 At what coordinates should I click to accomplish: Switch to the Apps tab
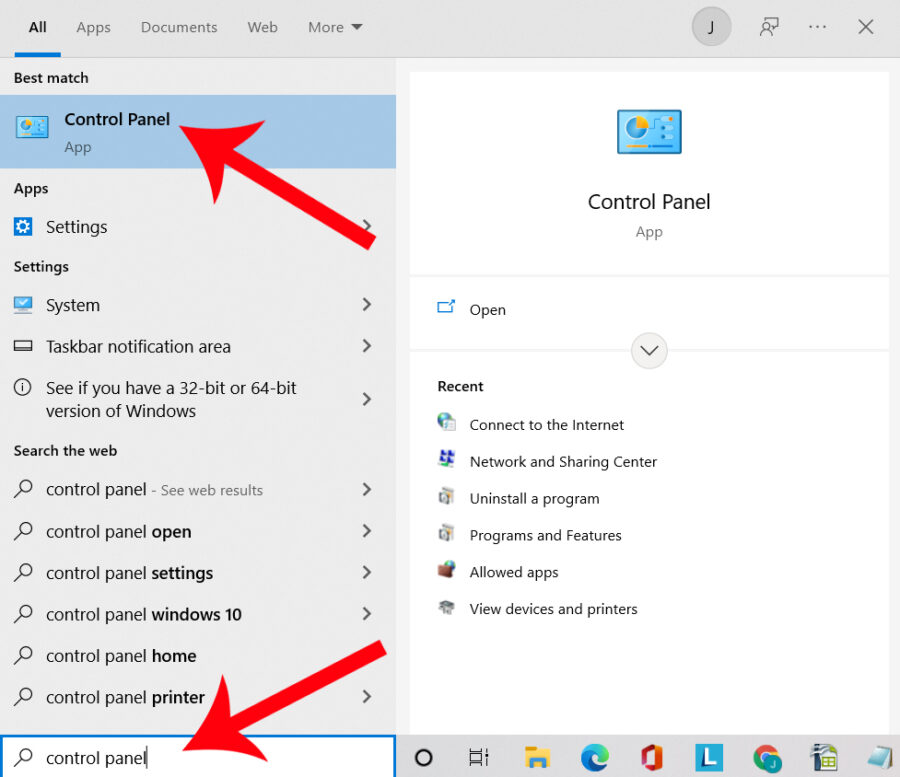(x=94, y=27)
